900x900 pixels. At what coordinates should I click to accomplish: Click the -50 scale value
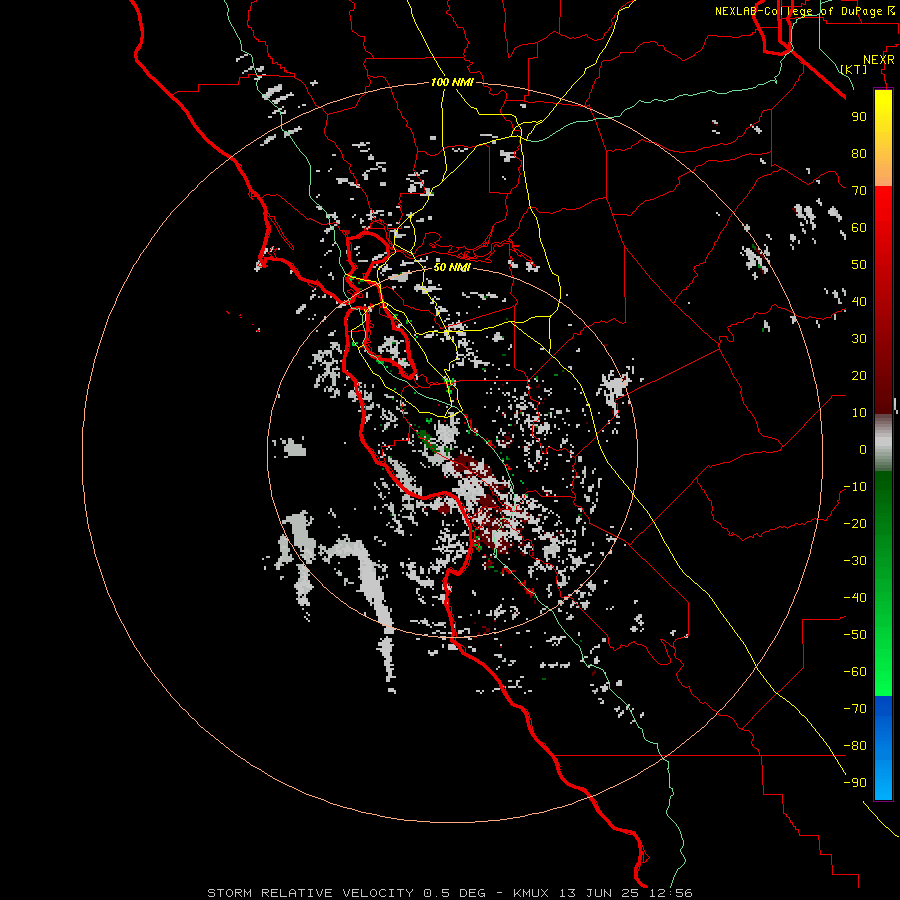tap(855, 635)
